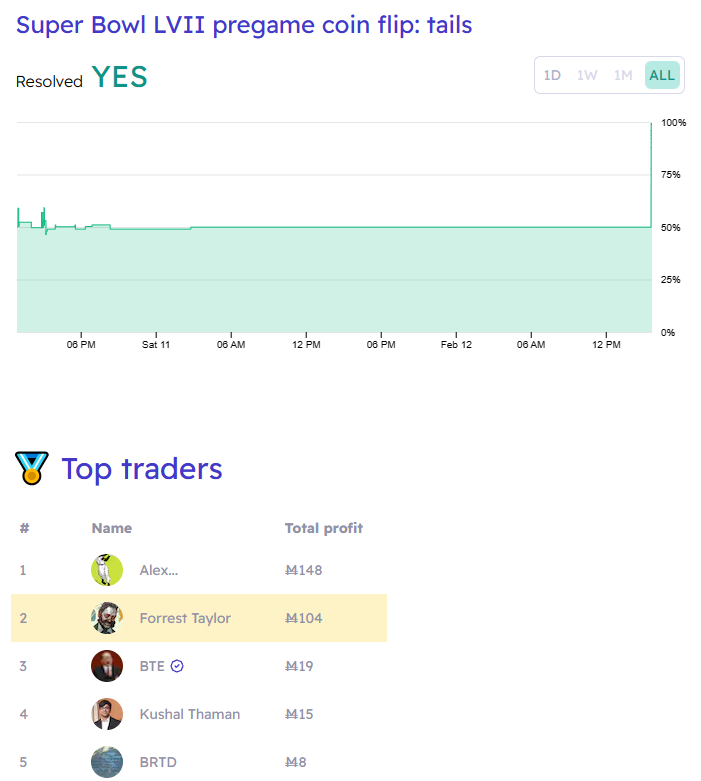
Task: Open Alex... trader profile name
Action: point(158,570)
